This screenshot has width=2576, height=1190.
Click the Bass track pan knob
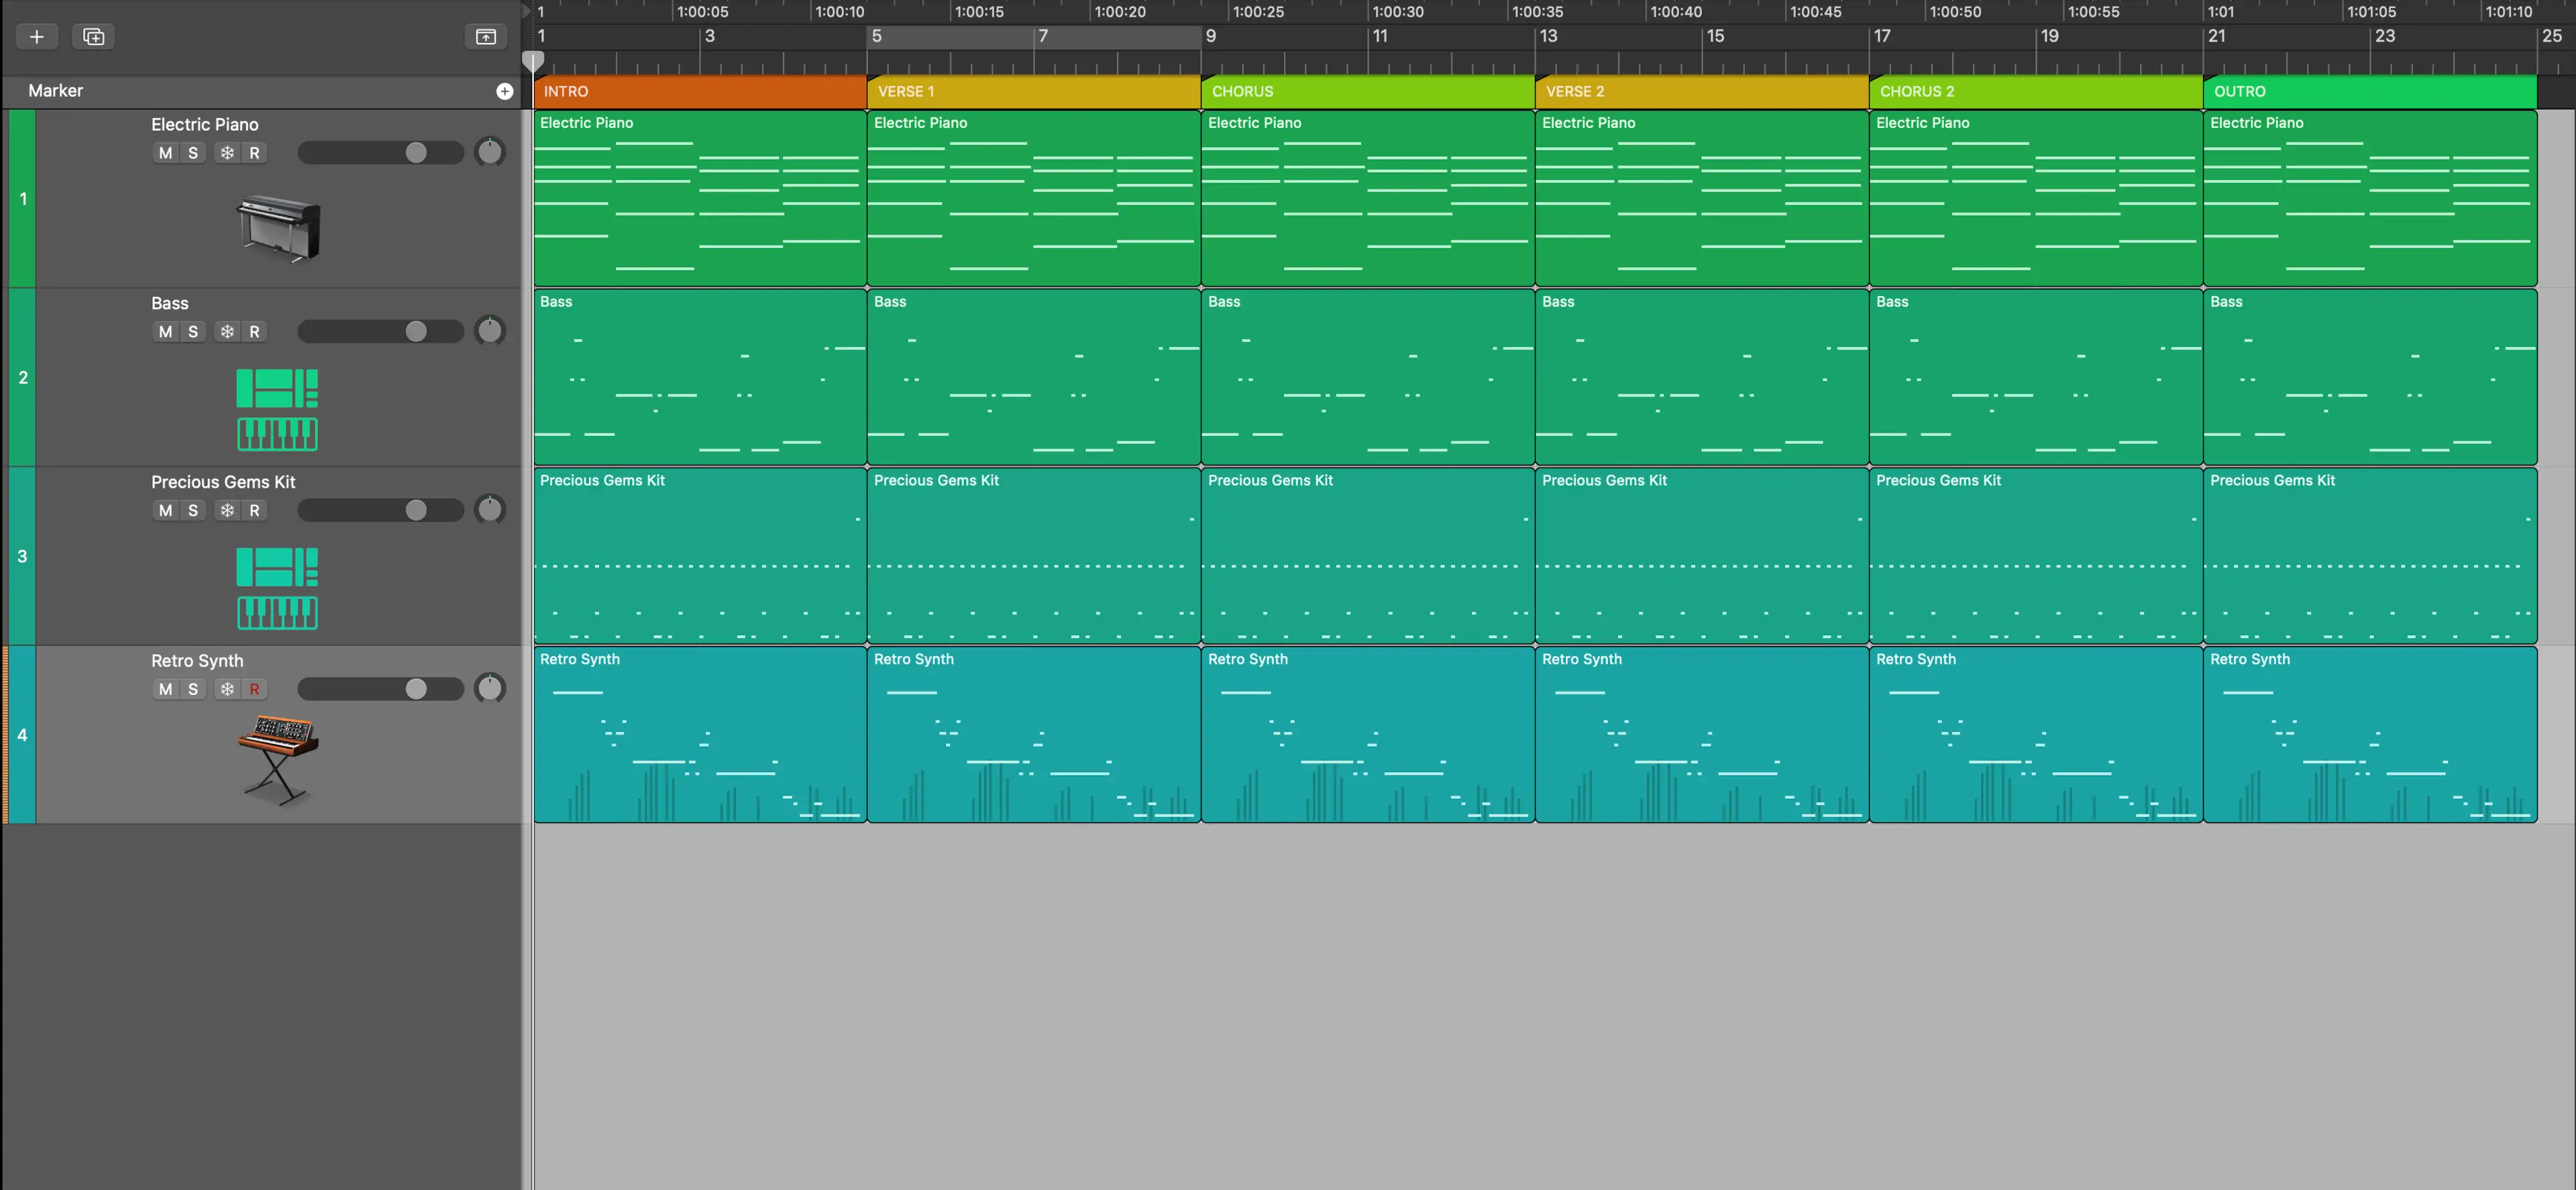490,331
